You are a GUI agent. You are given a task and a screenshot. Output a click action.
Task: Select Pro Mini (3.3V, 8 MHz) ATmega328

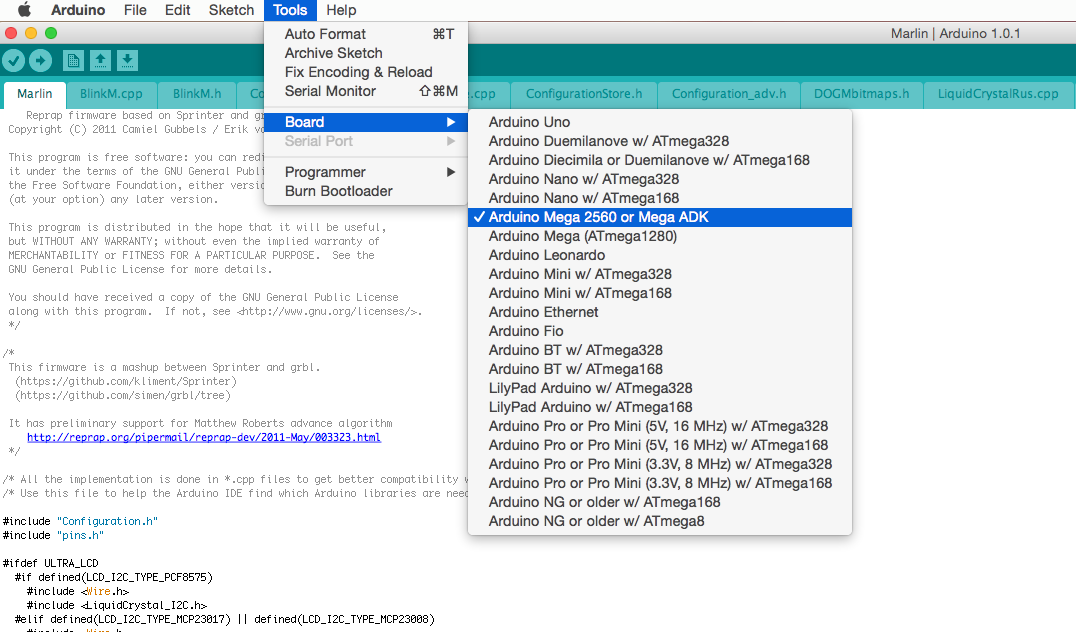659,465
